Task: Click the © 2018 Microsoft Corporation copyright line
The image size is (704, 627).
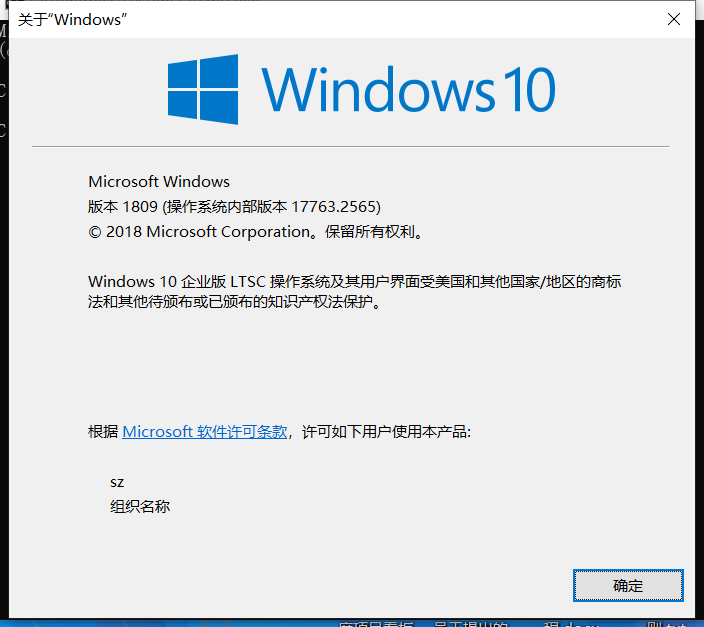Action: pyautogui.click(x=255, y=232)
